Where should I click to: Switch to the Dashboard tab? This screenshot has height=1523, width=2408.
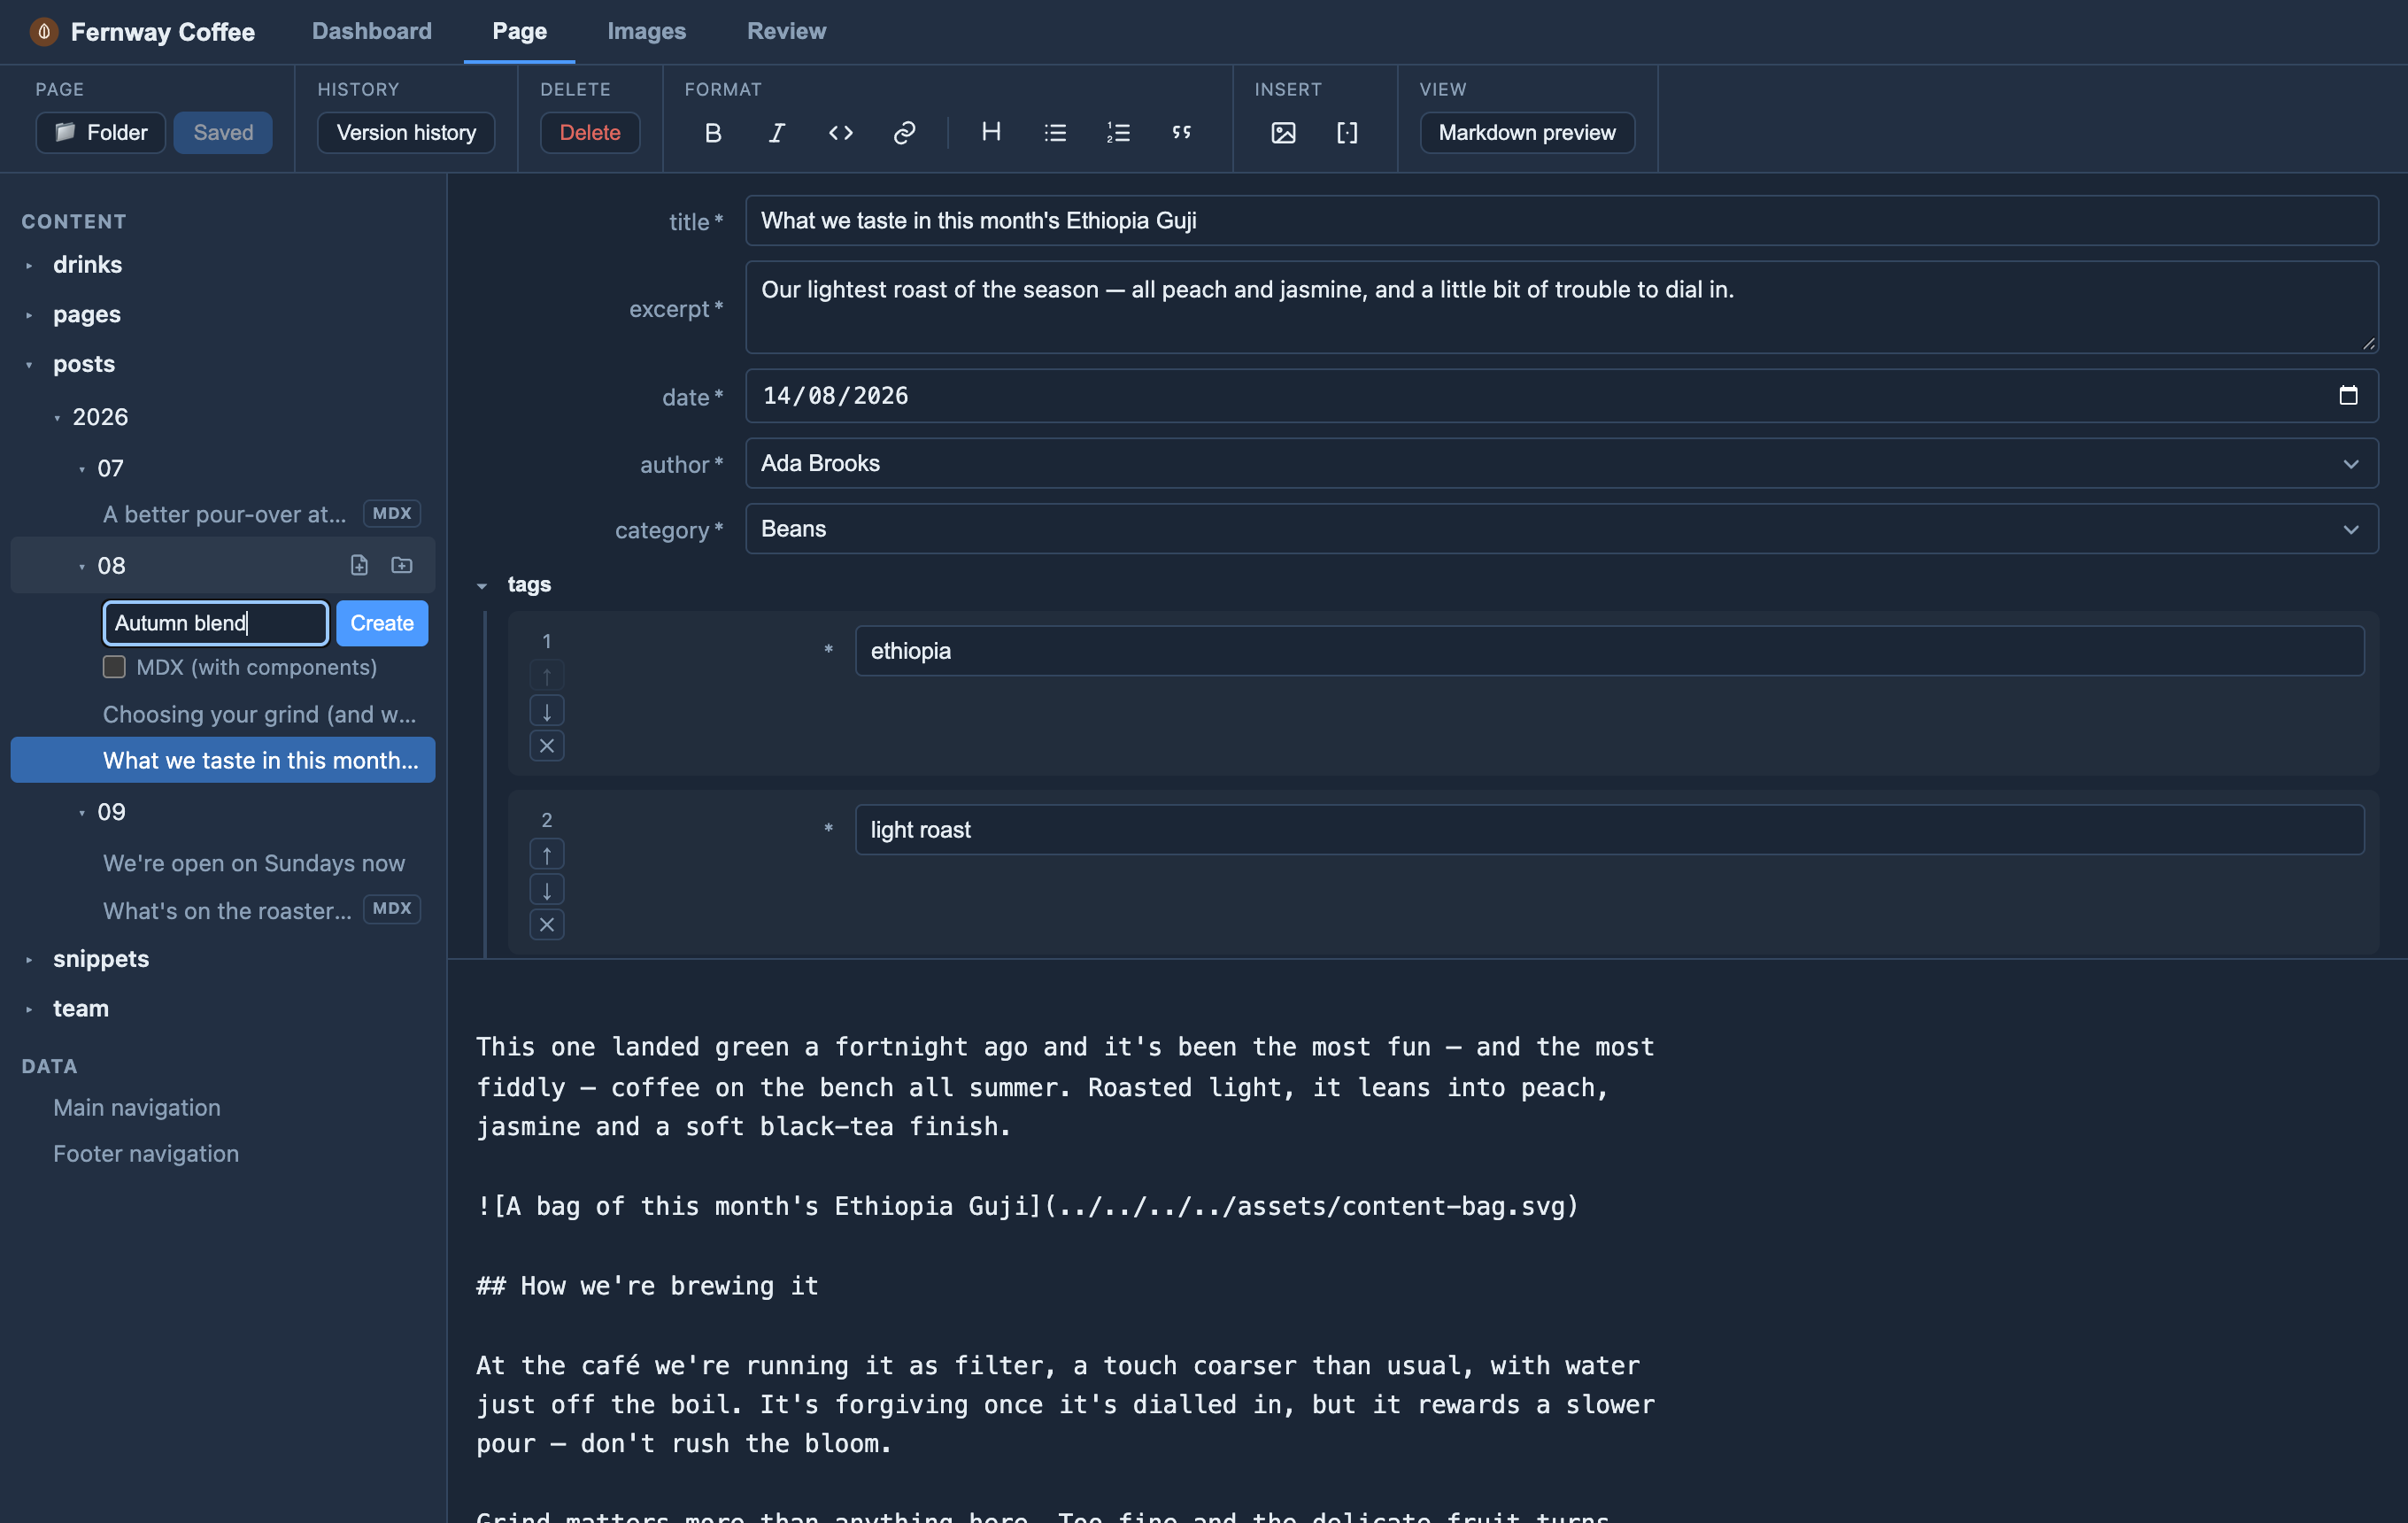point(372,31)
